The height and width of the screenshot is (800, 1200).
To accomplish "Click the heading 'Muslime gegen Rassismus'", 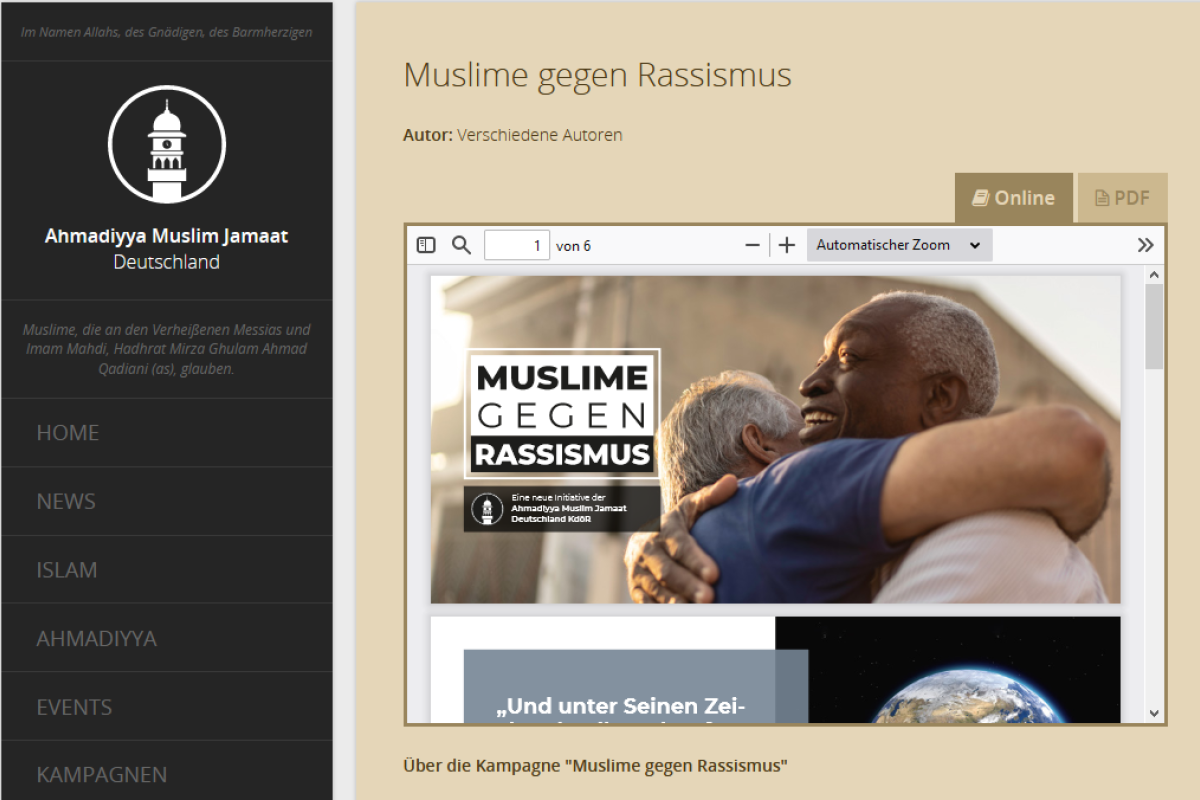I will pos(597,75).
